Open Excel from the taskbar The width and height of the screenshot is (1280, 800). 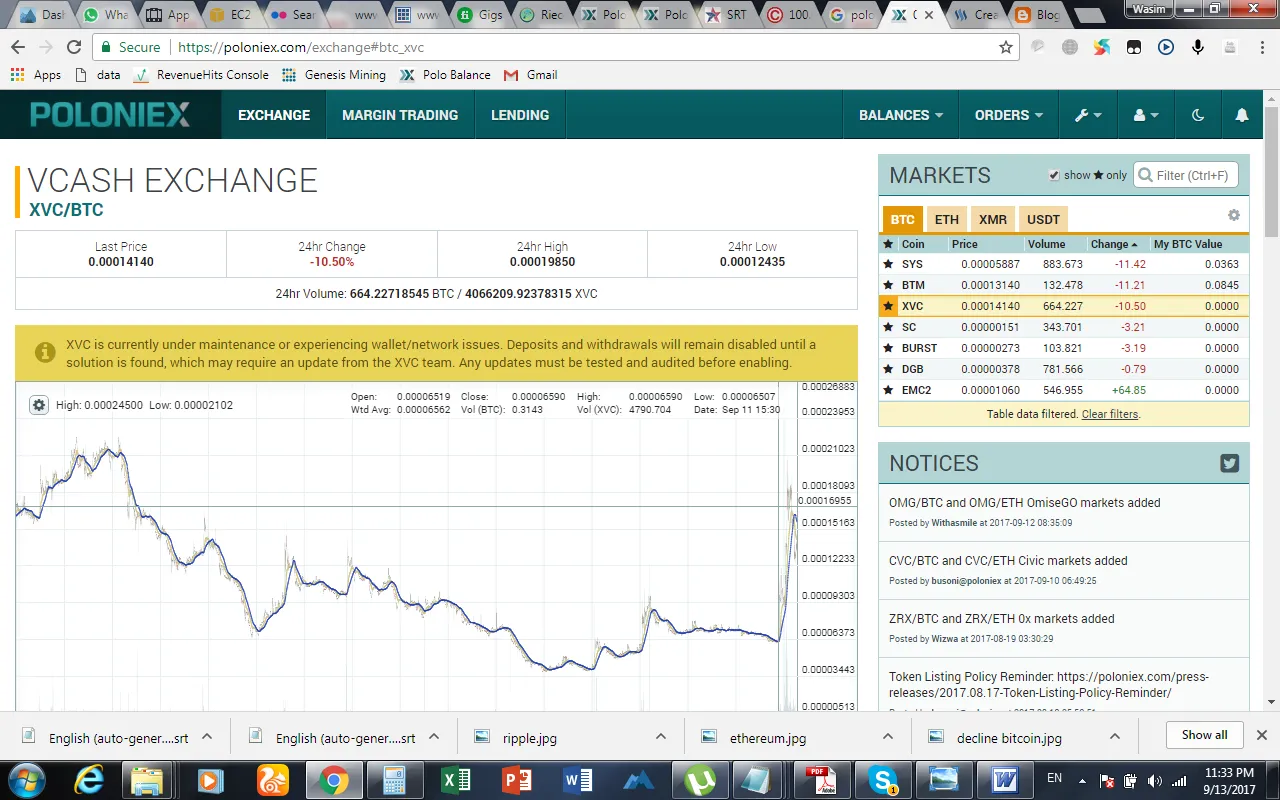(455, 780)
